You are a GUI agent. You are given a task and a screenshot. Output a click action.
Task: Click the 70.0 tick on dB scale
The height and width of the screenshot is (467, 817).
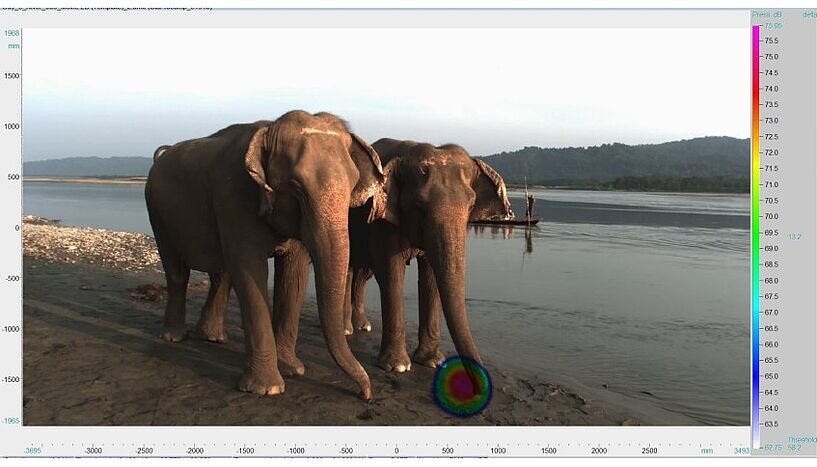(771, 216)
